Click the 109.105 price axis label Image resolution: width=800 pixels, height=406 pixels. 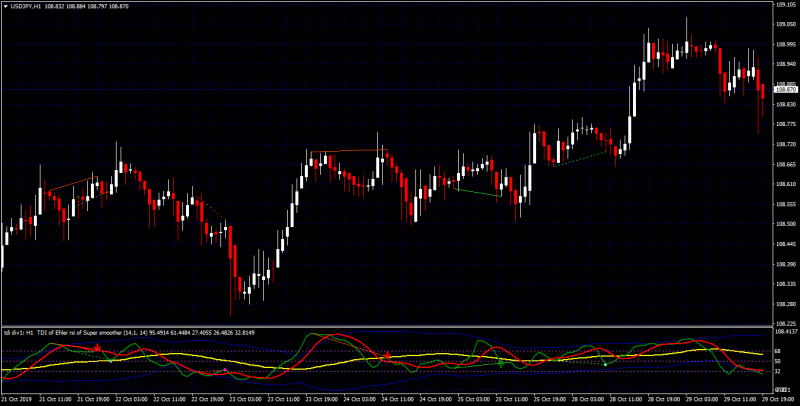[x=786, y=5]
